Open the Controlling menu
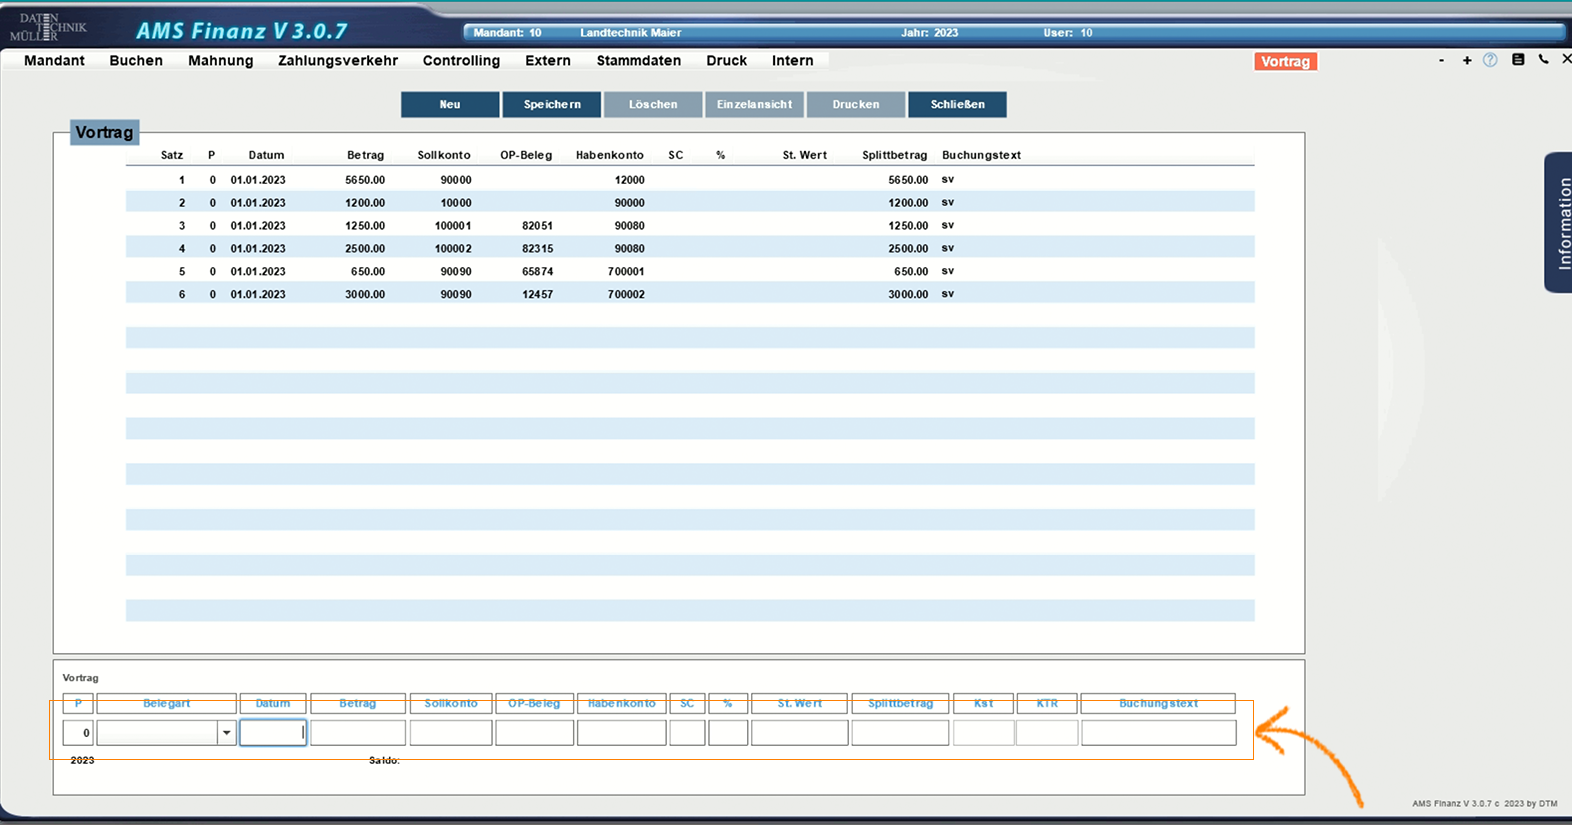 [461, 61]
